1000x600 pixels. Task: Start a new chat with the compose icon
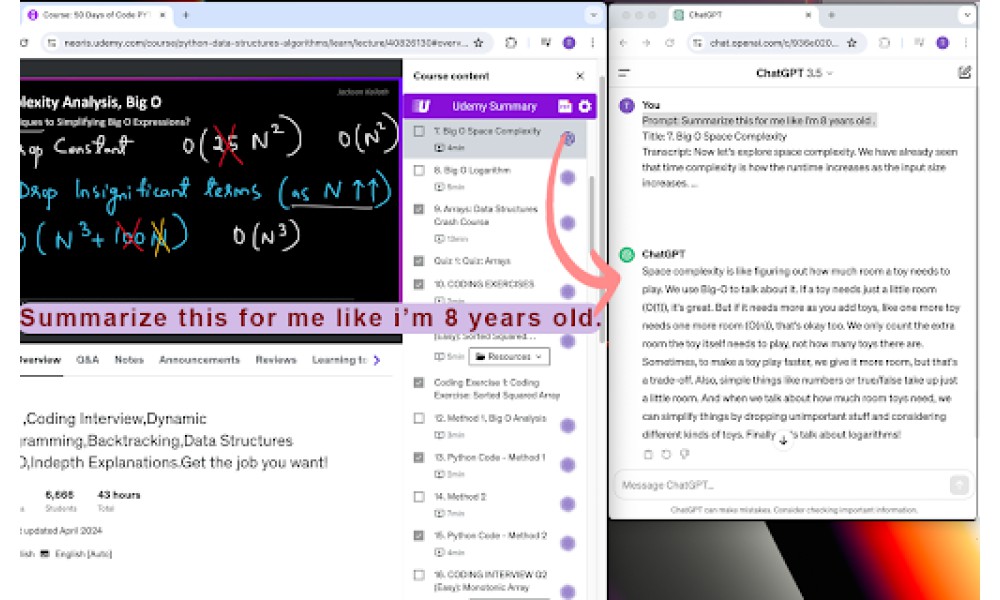pyautogui.click(x=964, y=73)
